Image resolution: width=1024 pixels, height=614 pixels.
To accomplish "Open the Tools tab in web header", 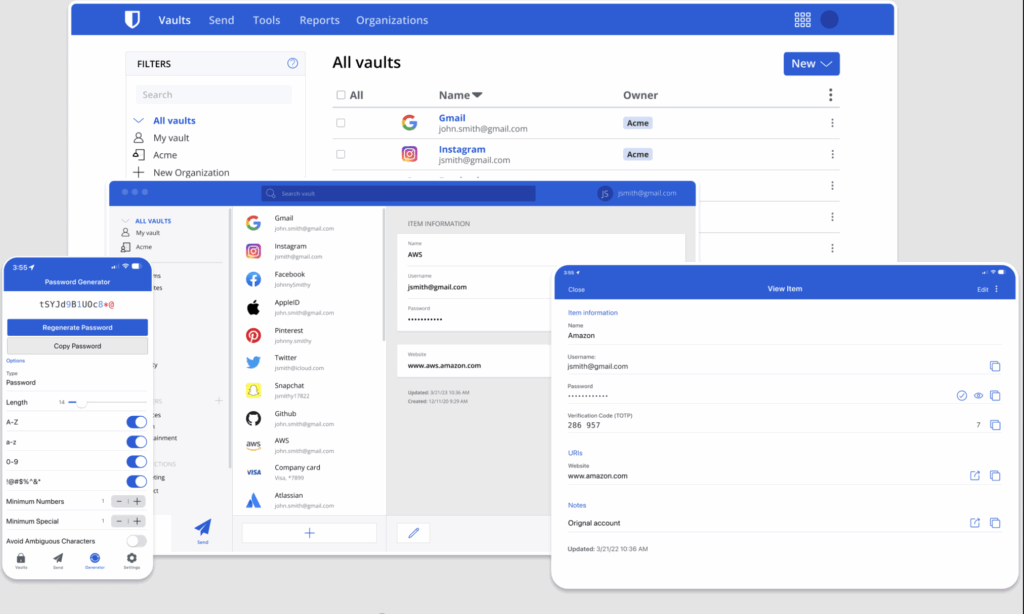I will [x=266, y=20].
